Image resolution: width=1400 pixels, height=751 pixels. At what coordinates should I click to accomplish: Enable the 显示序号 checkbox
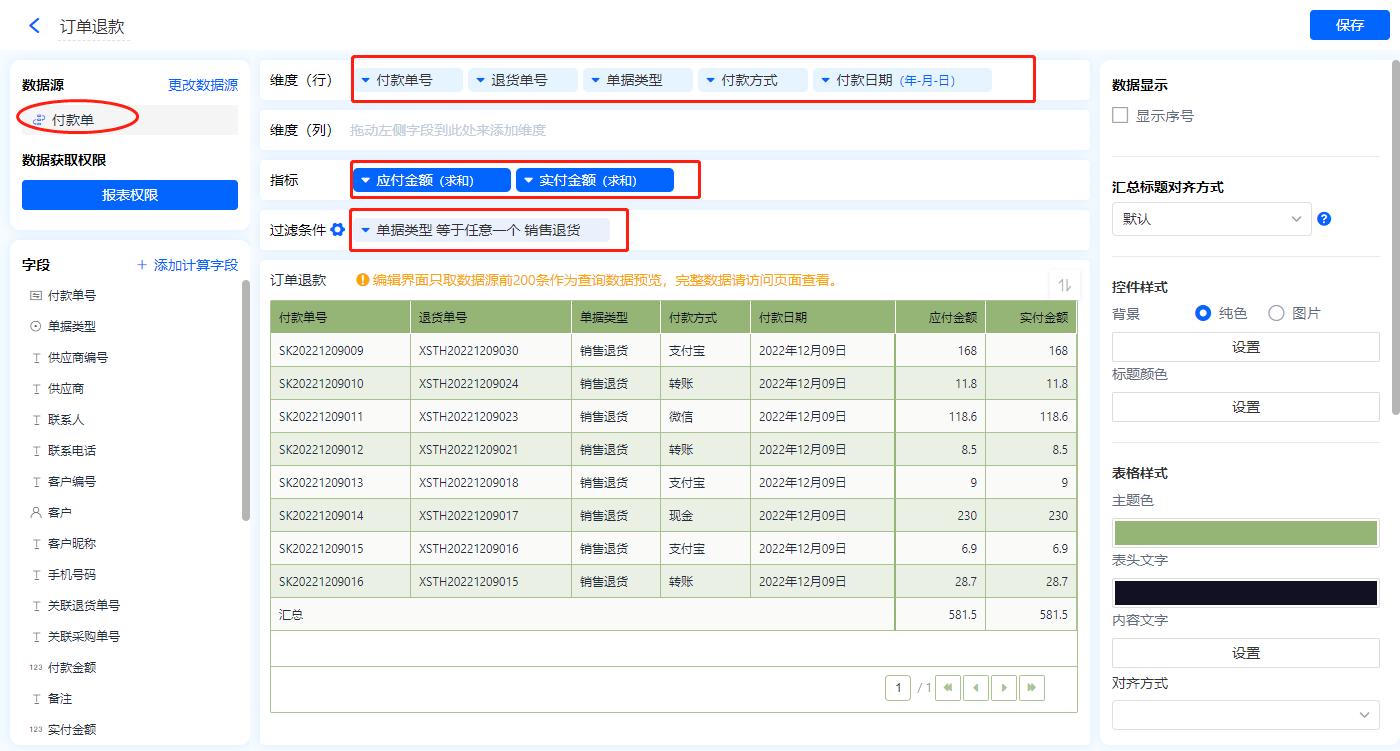(x=1120, y=116)
